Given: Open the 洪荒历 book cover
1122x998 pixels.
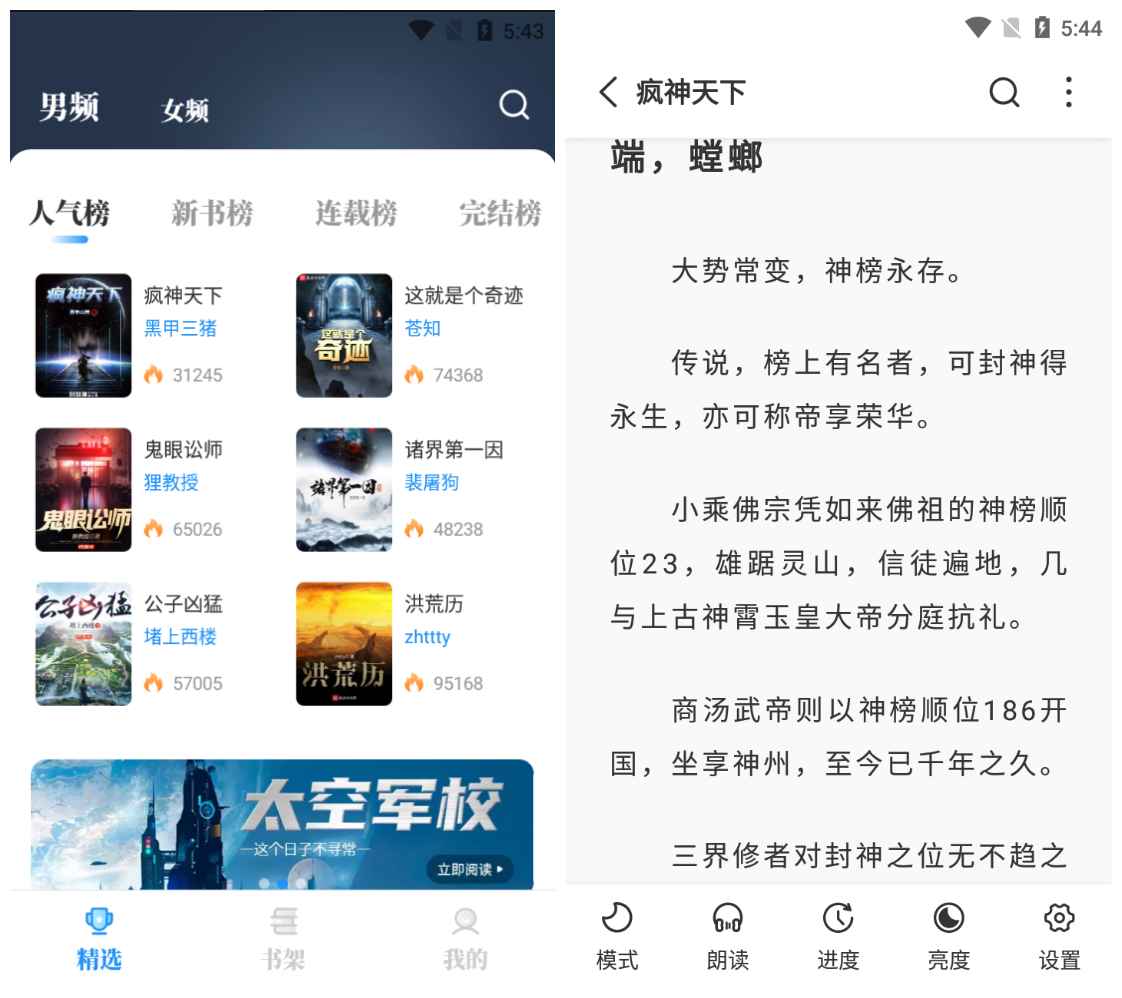Looking at the screenshot, I should 344,644.
